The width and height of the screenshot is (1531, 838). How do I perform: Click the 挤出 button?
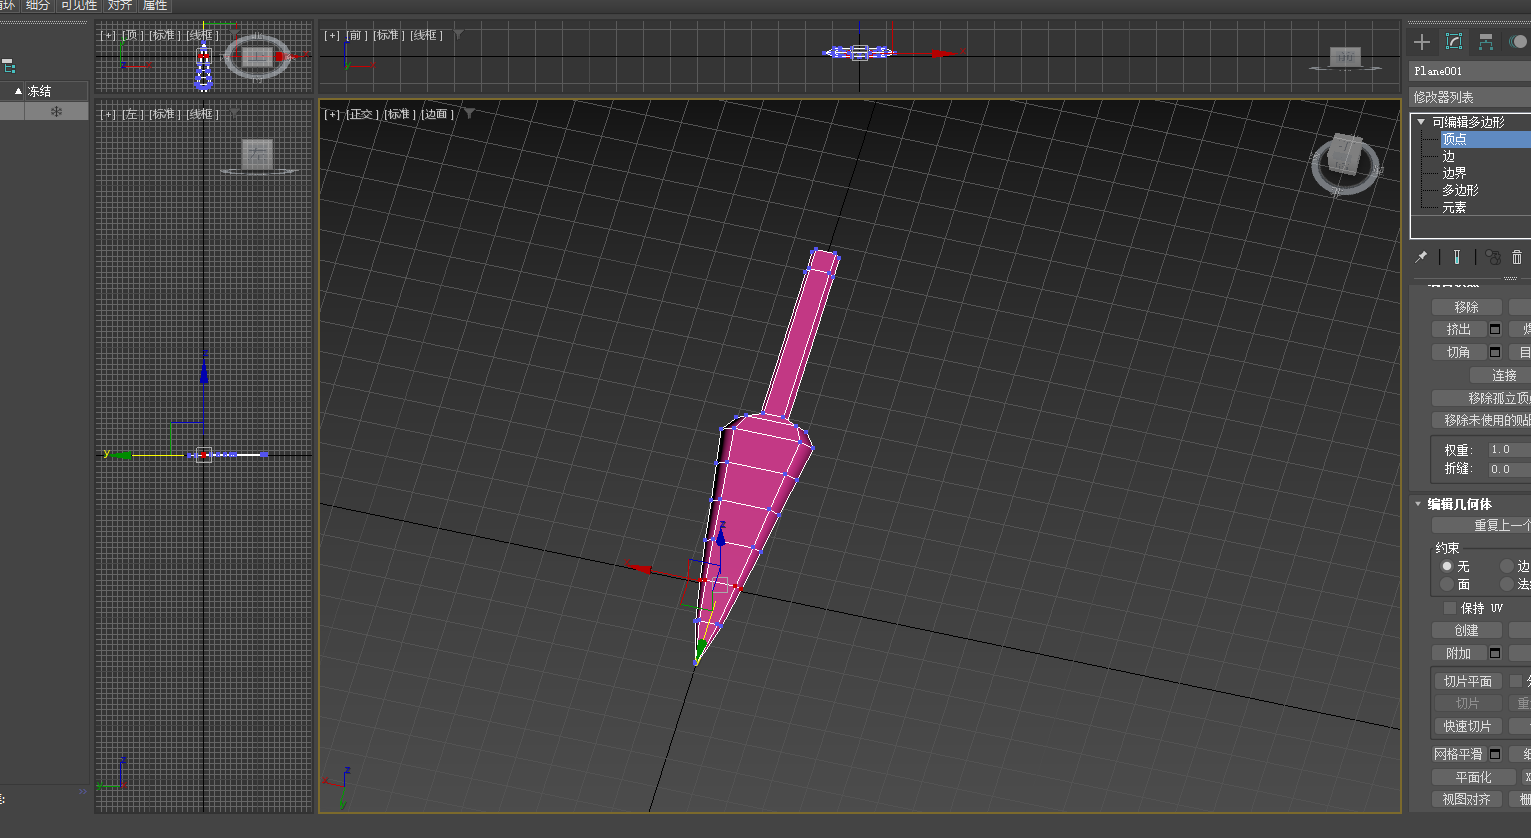1459,329
